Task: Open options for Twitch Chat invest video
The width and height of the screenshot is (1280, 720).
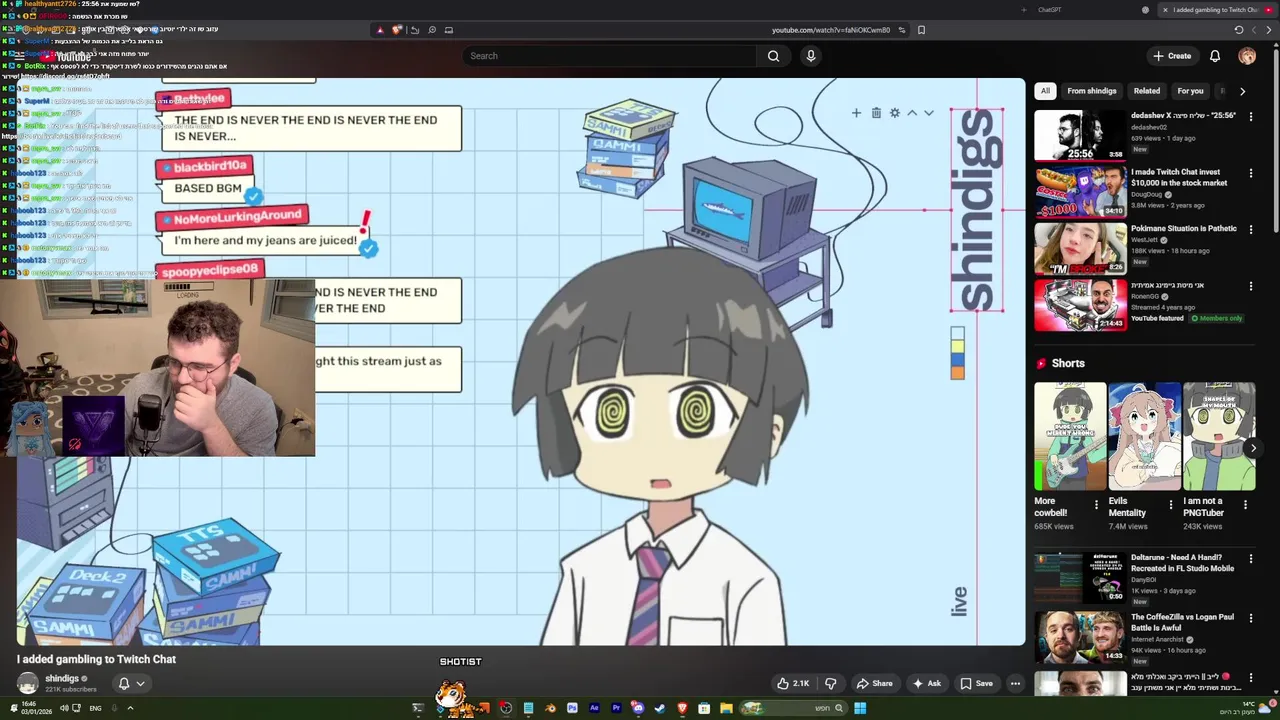Action: point(1250,173)
